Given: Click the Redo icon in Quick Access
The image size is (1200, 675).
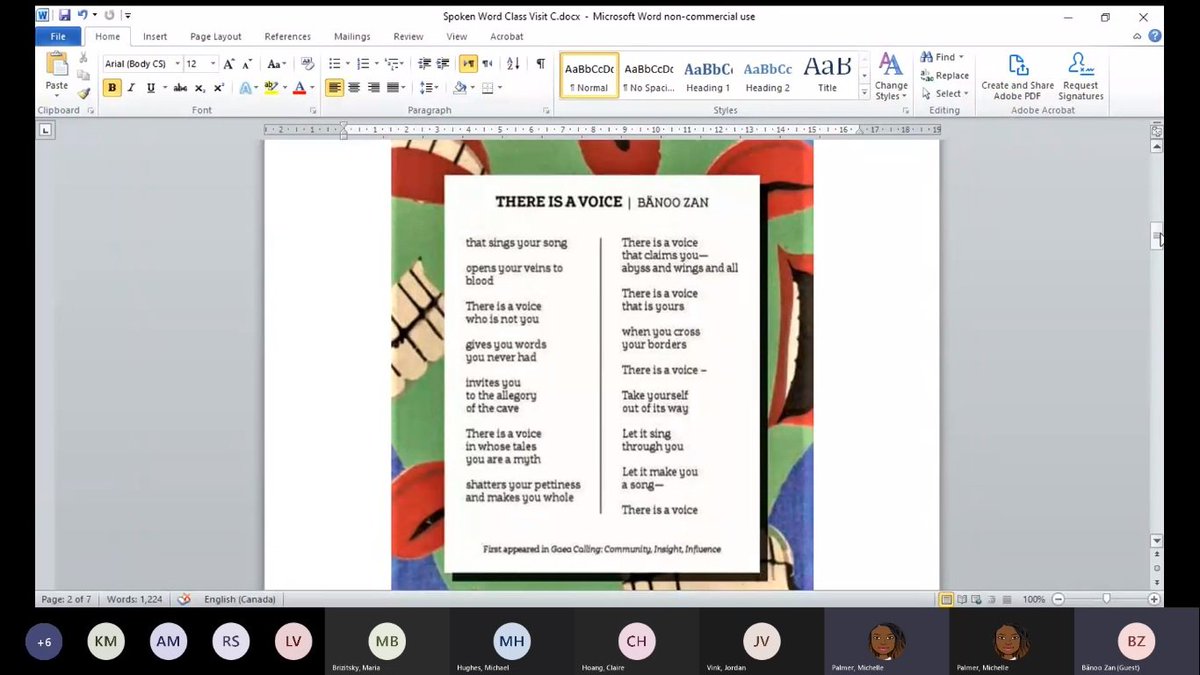Looking at the screenshot, I should pos(109,15).
